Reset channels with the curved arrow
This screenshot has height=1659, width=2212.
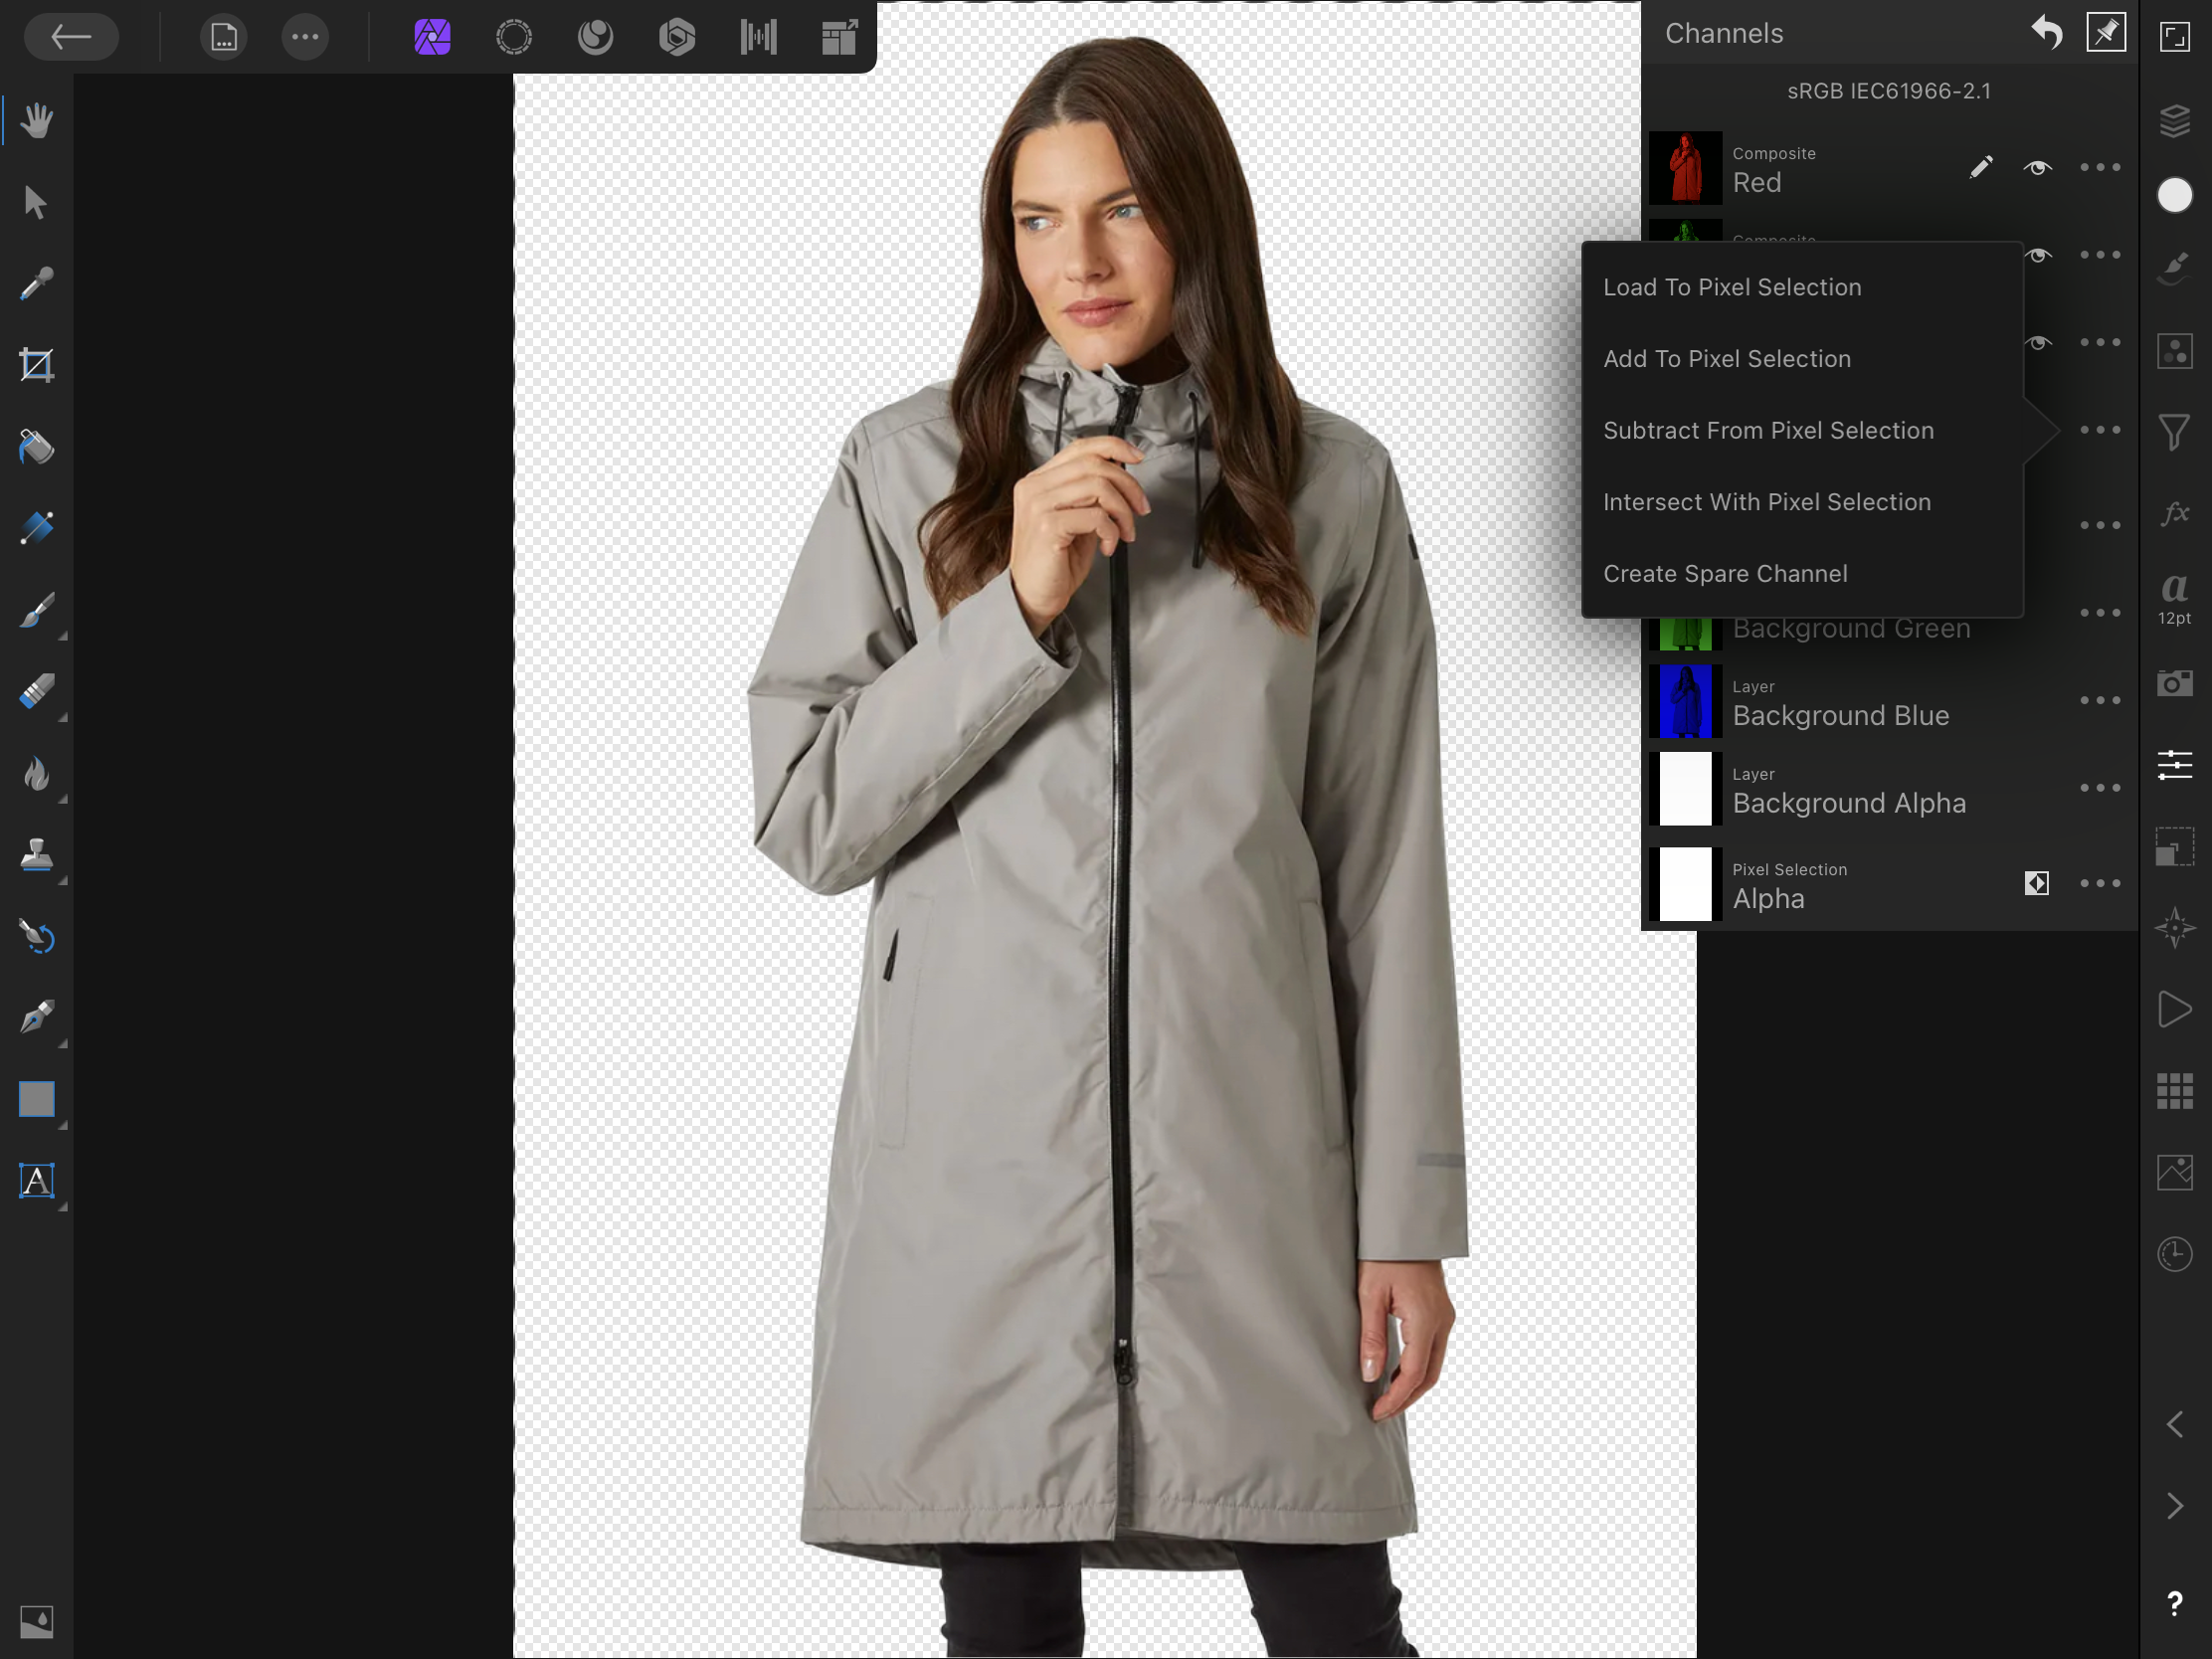2046,33
